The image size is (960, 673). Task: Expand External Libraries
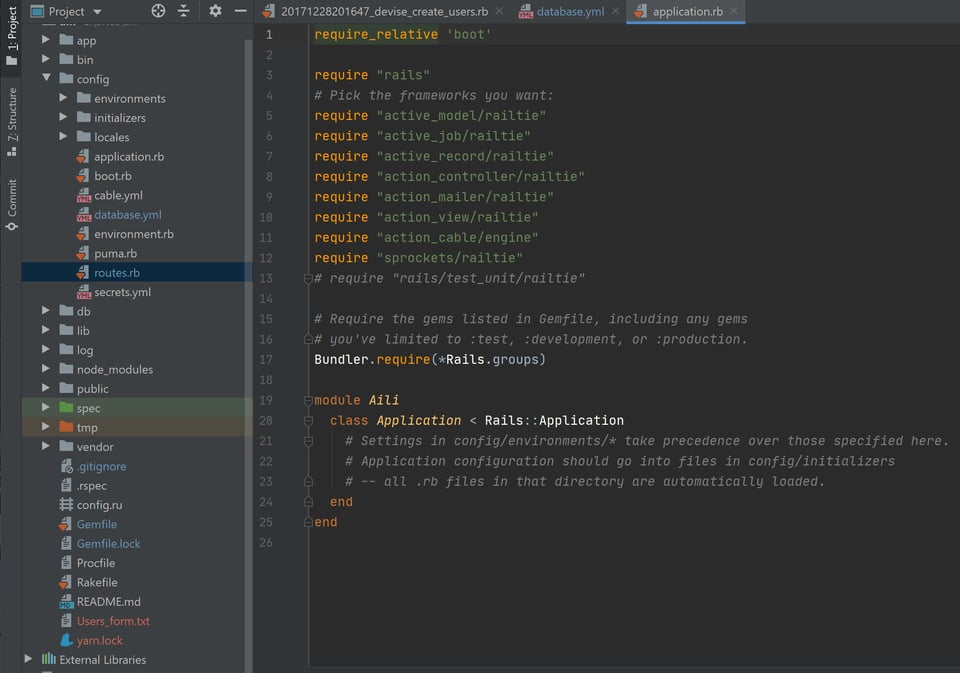coord(29,659)
